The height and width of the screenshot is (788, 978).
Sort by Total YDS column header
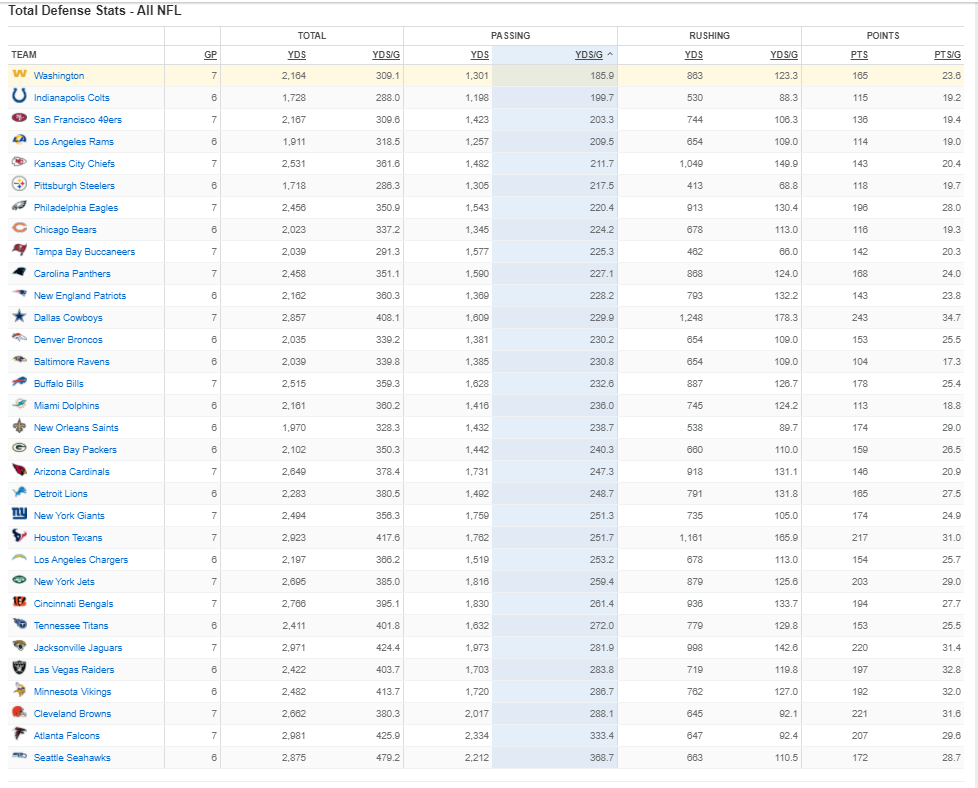[x=297, y=55]
